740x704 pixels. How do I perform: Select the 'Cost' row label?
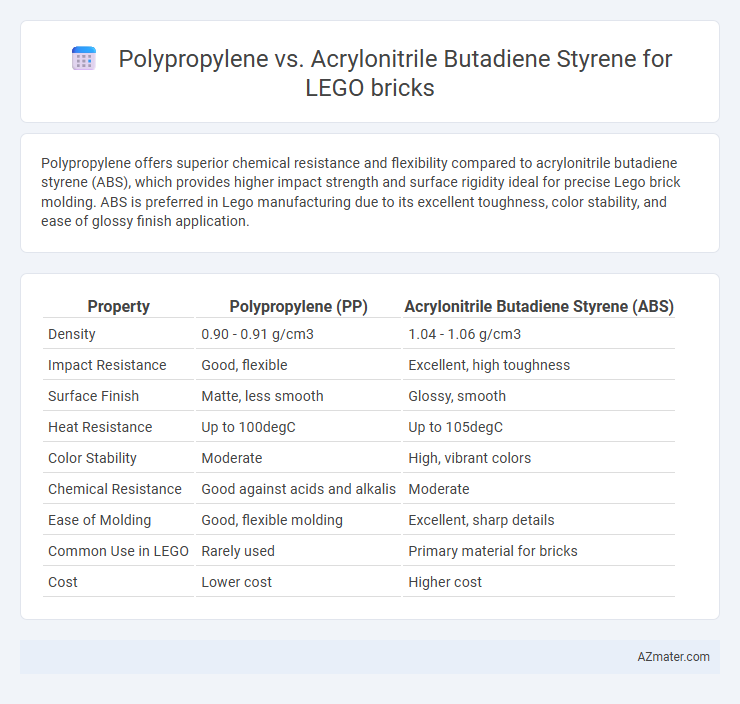pyautogui.click(x=63, y=582)
